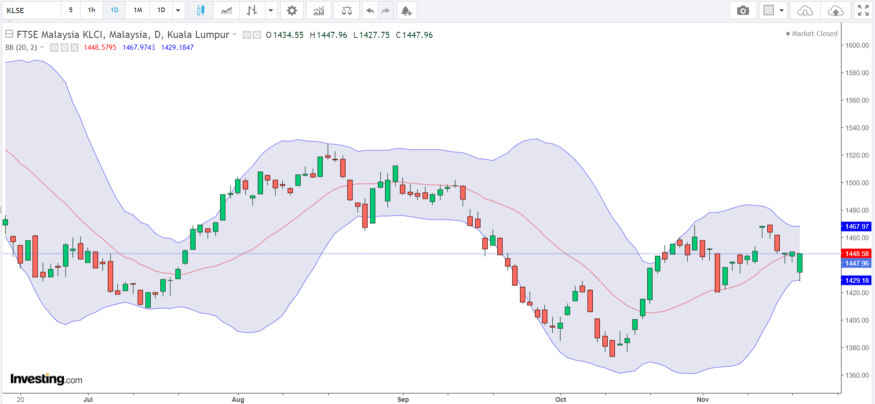Click the KLSE symbol search field
875x404 pixels.
30,10
